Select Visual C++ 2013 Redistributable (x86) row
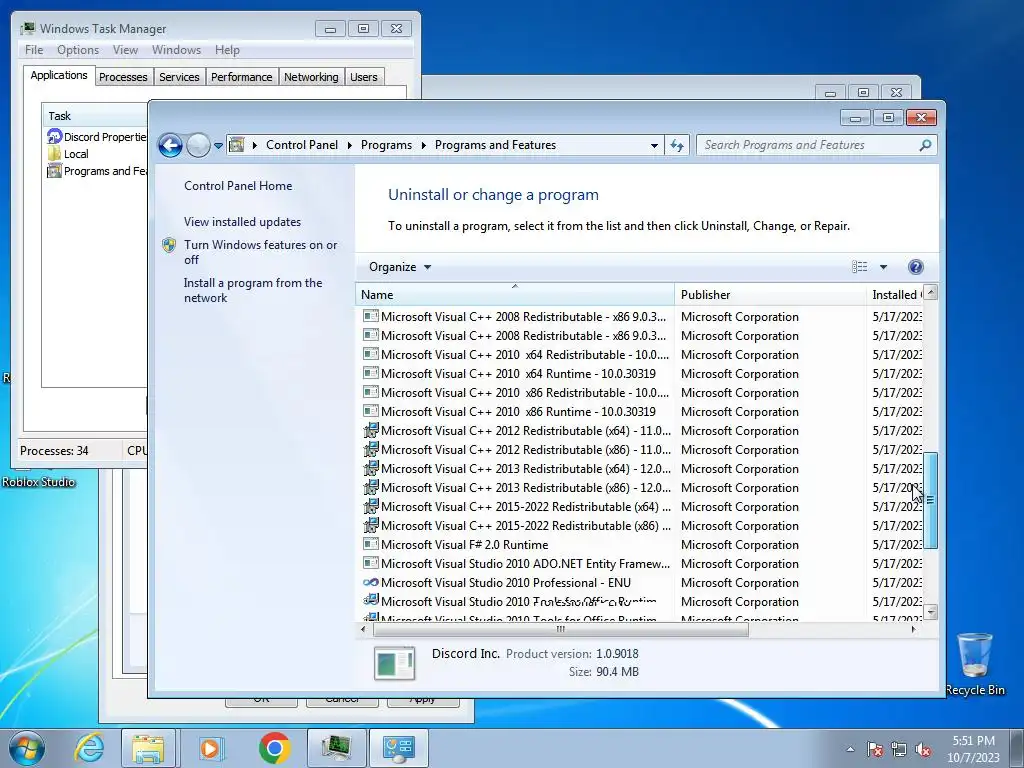The width and height of the screenshot is (1024, 768). tap(640, 488)
